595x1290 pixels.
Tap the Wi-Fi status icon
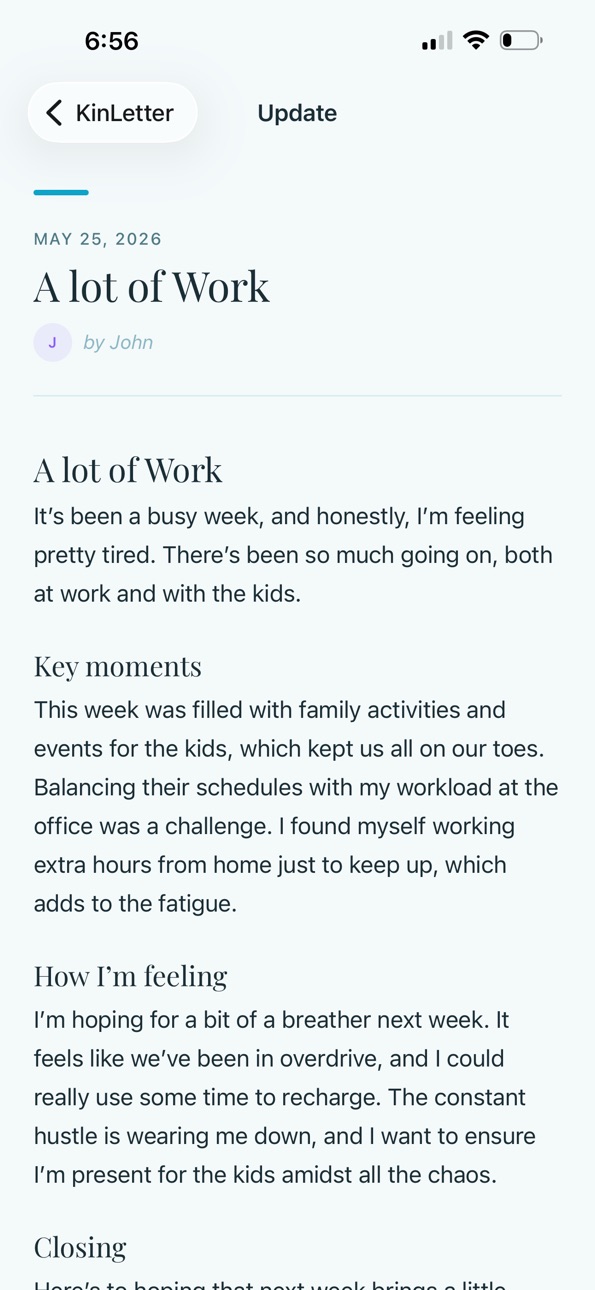[476, 40]
